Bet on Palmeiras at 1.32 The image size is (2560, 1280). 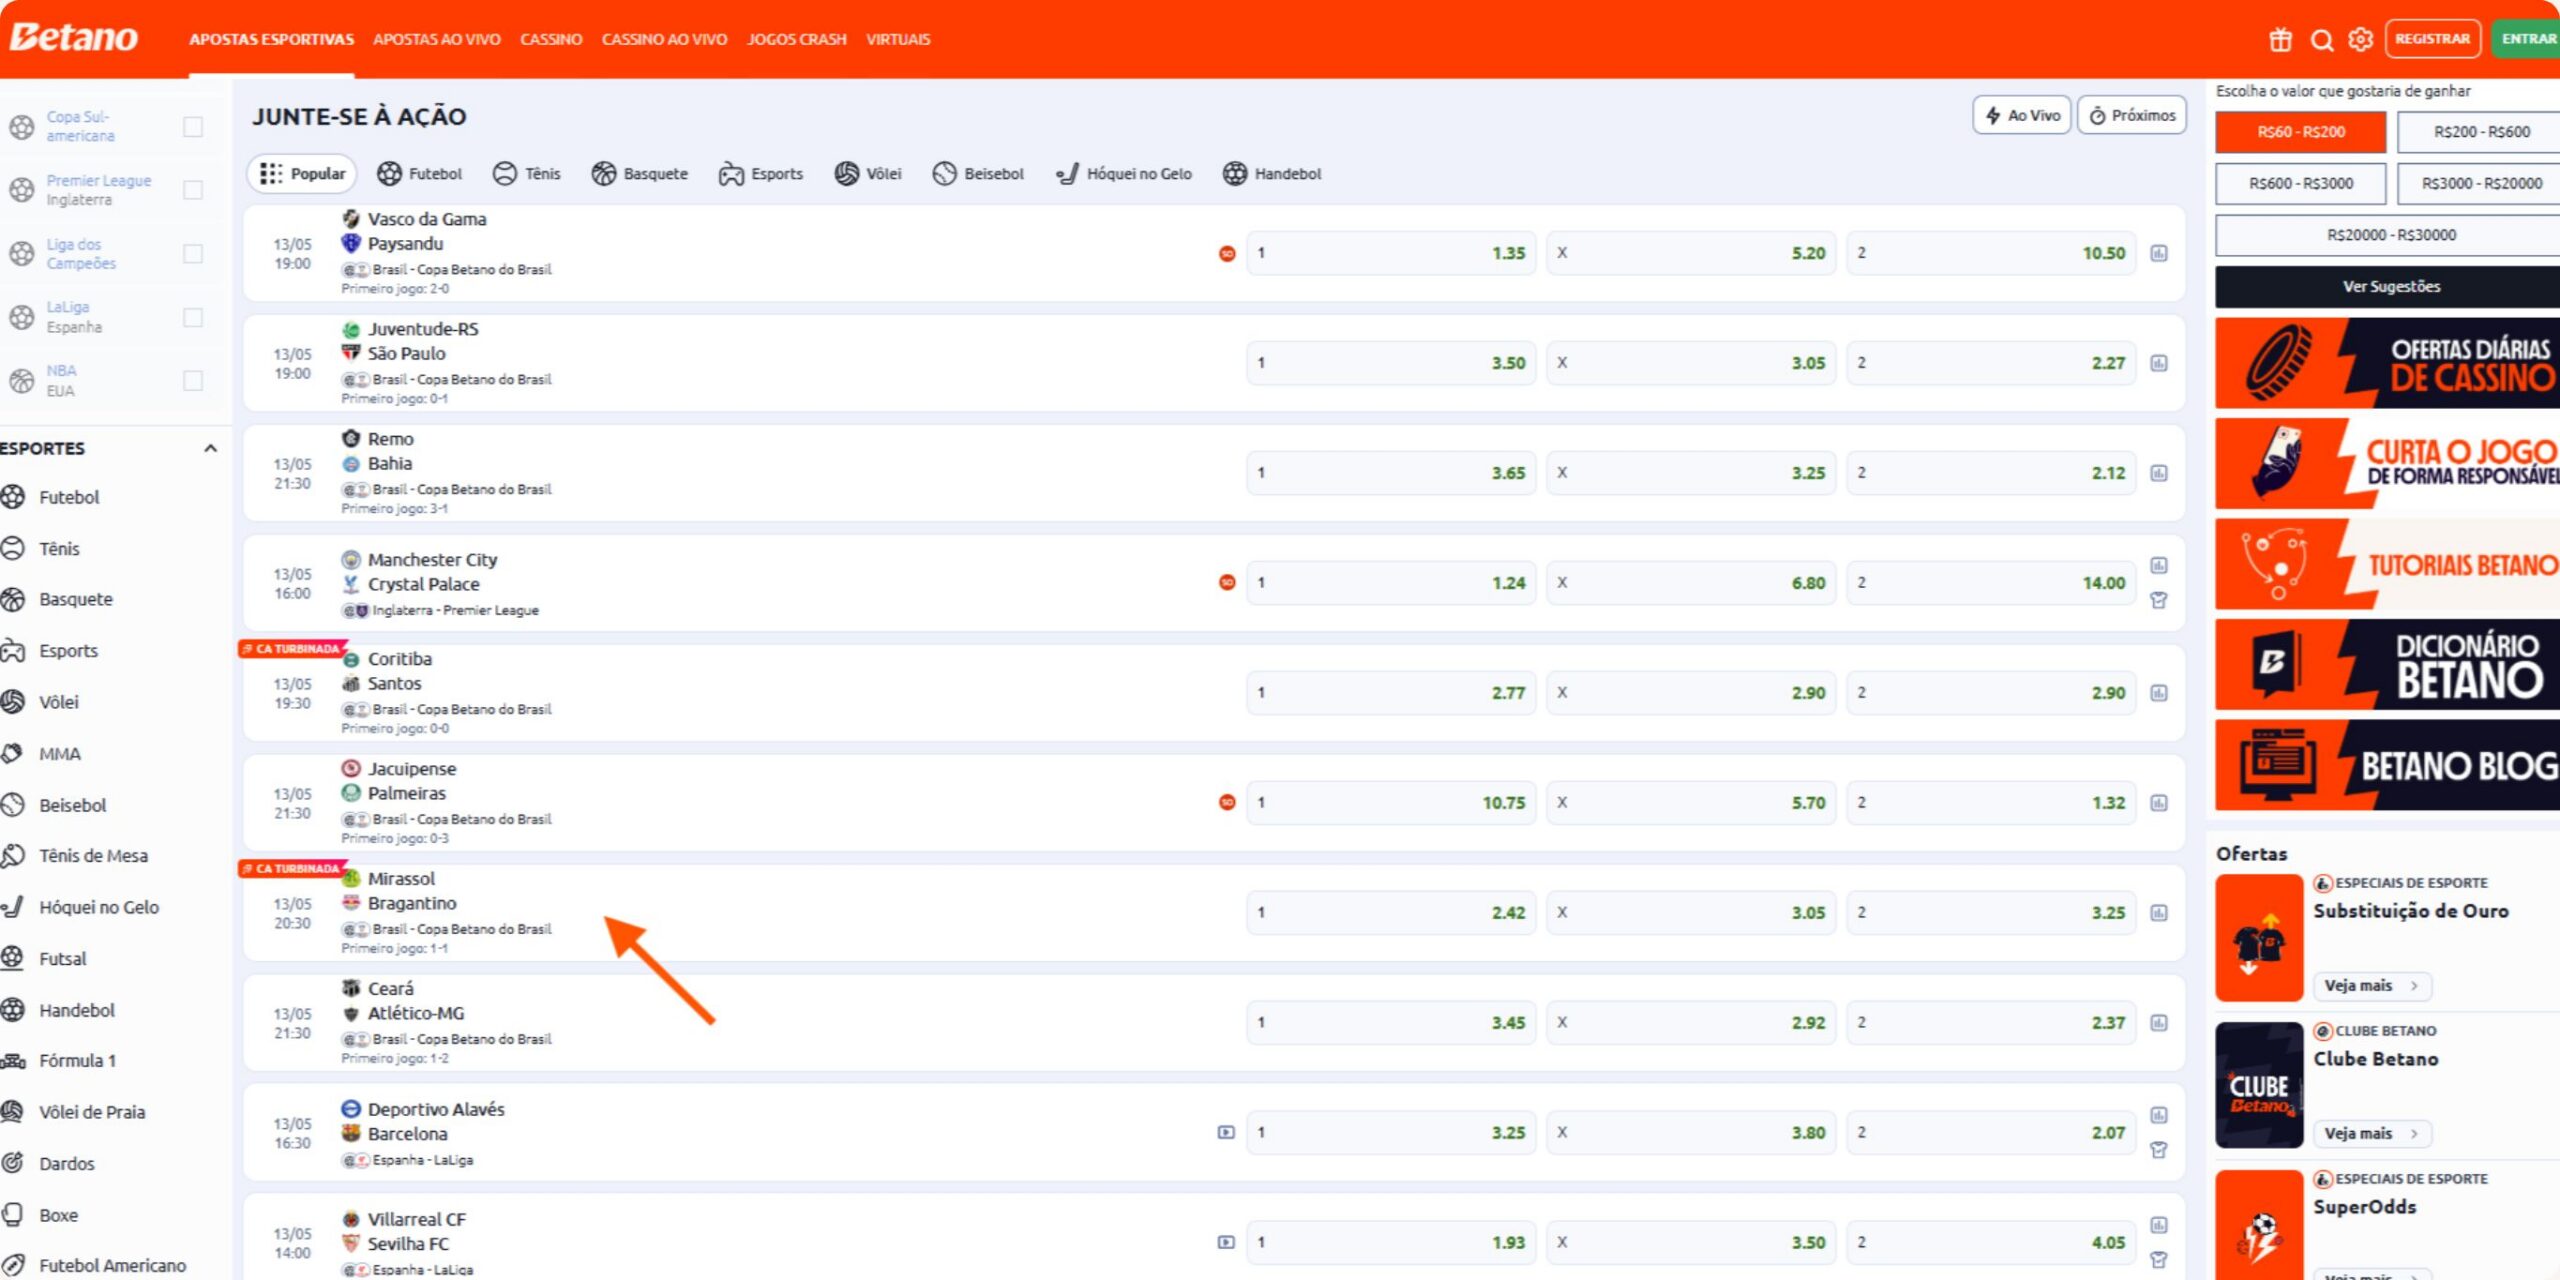pyautogui.click(x=1991, y=803)
